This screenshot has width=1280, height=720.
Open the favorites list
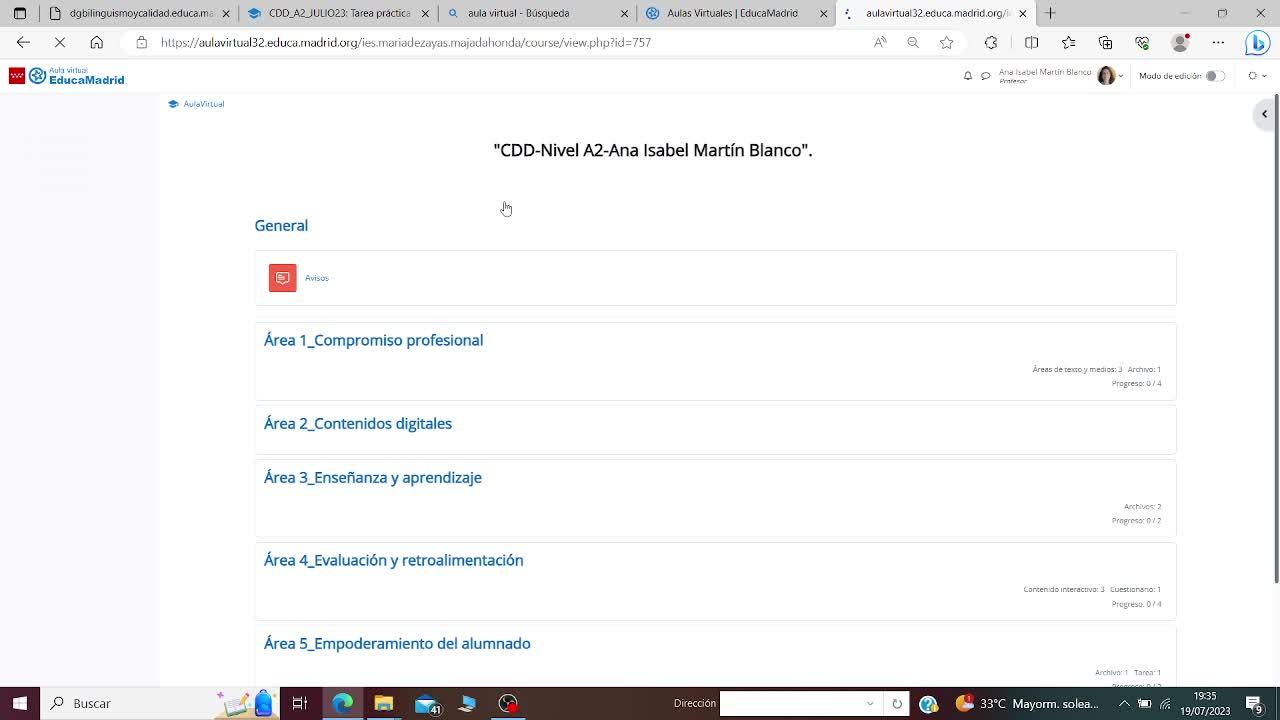(1068, 42)
